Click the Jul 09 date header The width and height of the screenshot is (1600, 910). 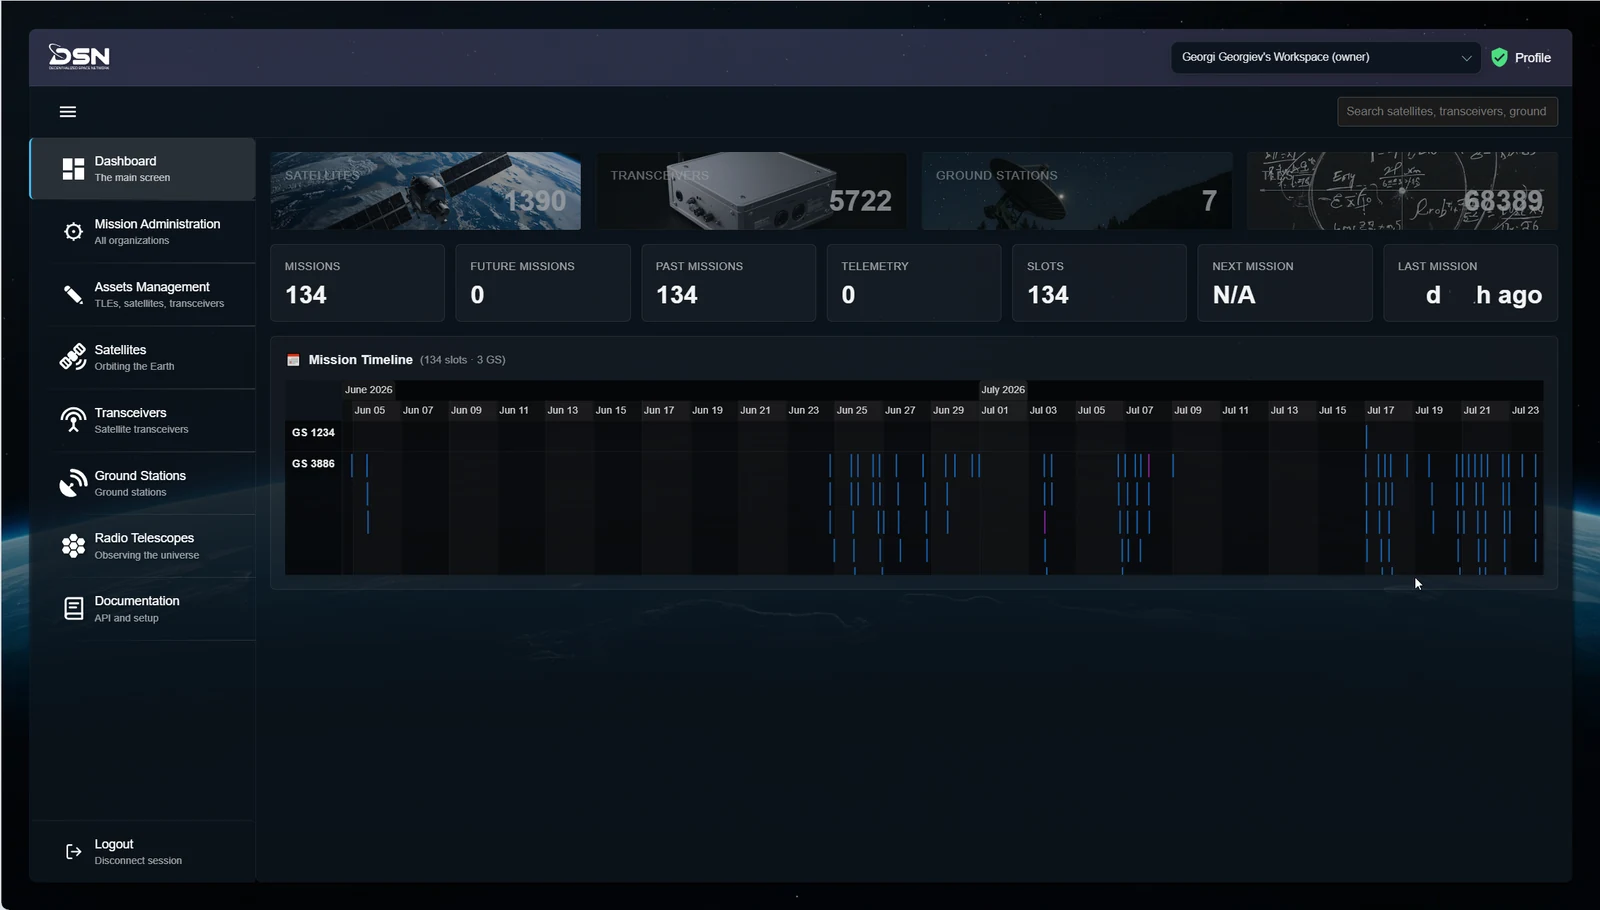(x=1188, y=411)
